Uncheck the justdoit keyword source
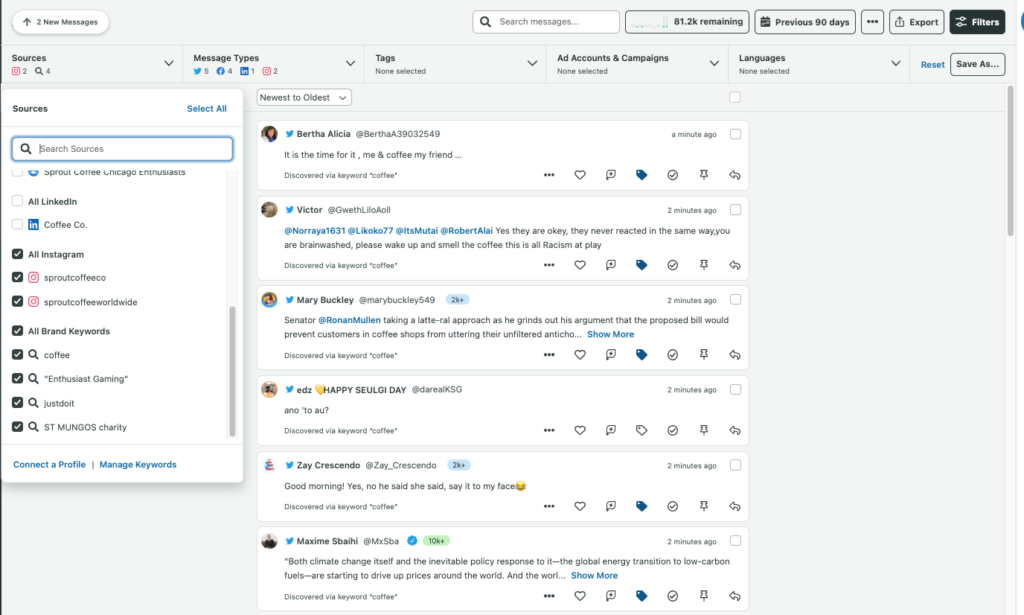 pyautogui.click(x=18, y=403)
